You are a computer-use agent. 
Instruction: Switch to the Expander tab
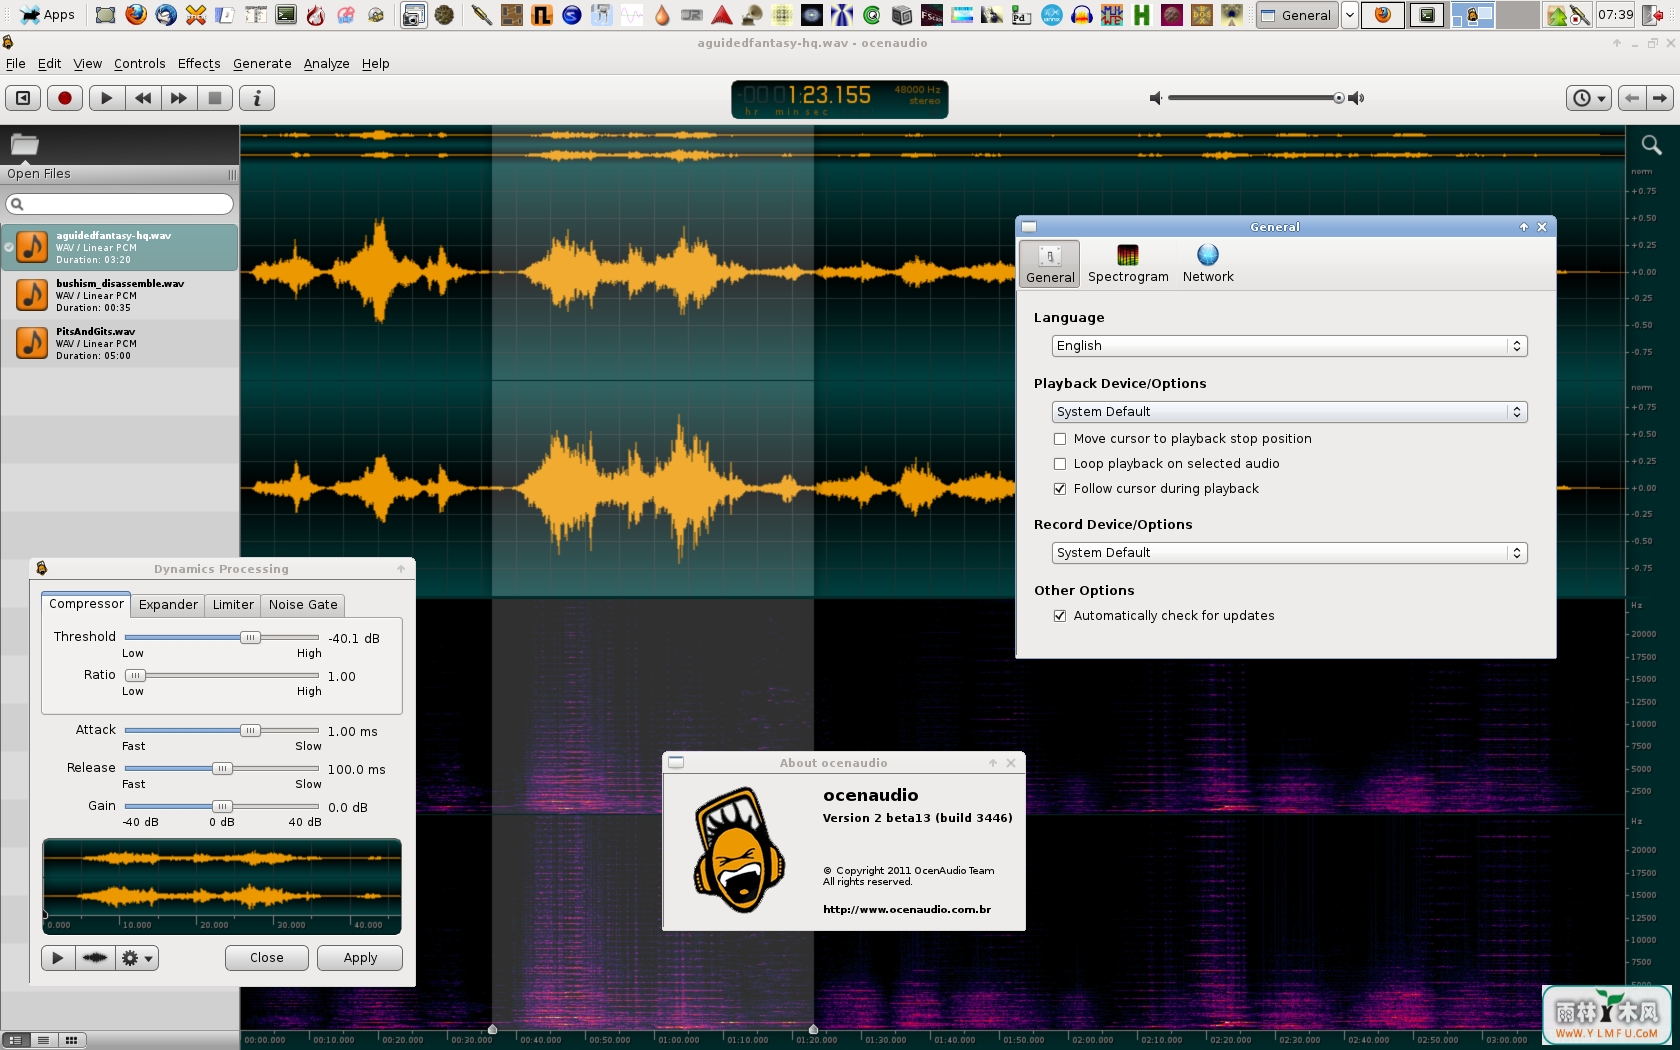(x=168, y=605)
